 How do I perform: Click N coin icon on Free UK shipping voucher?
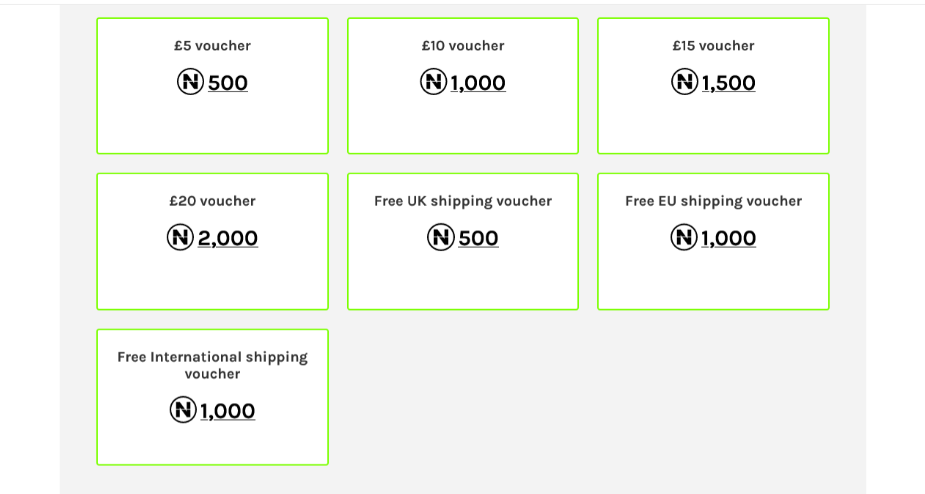point(440,237)
